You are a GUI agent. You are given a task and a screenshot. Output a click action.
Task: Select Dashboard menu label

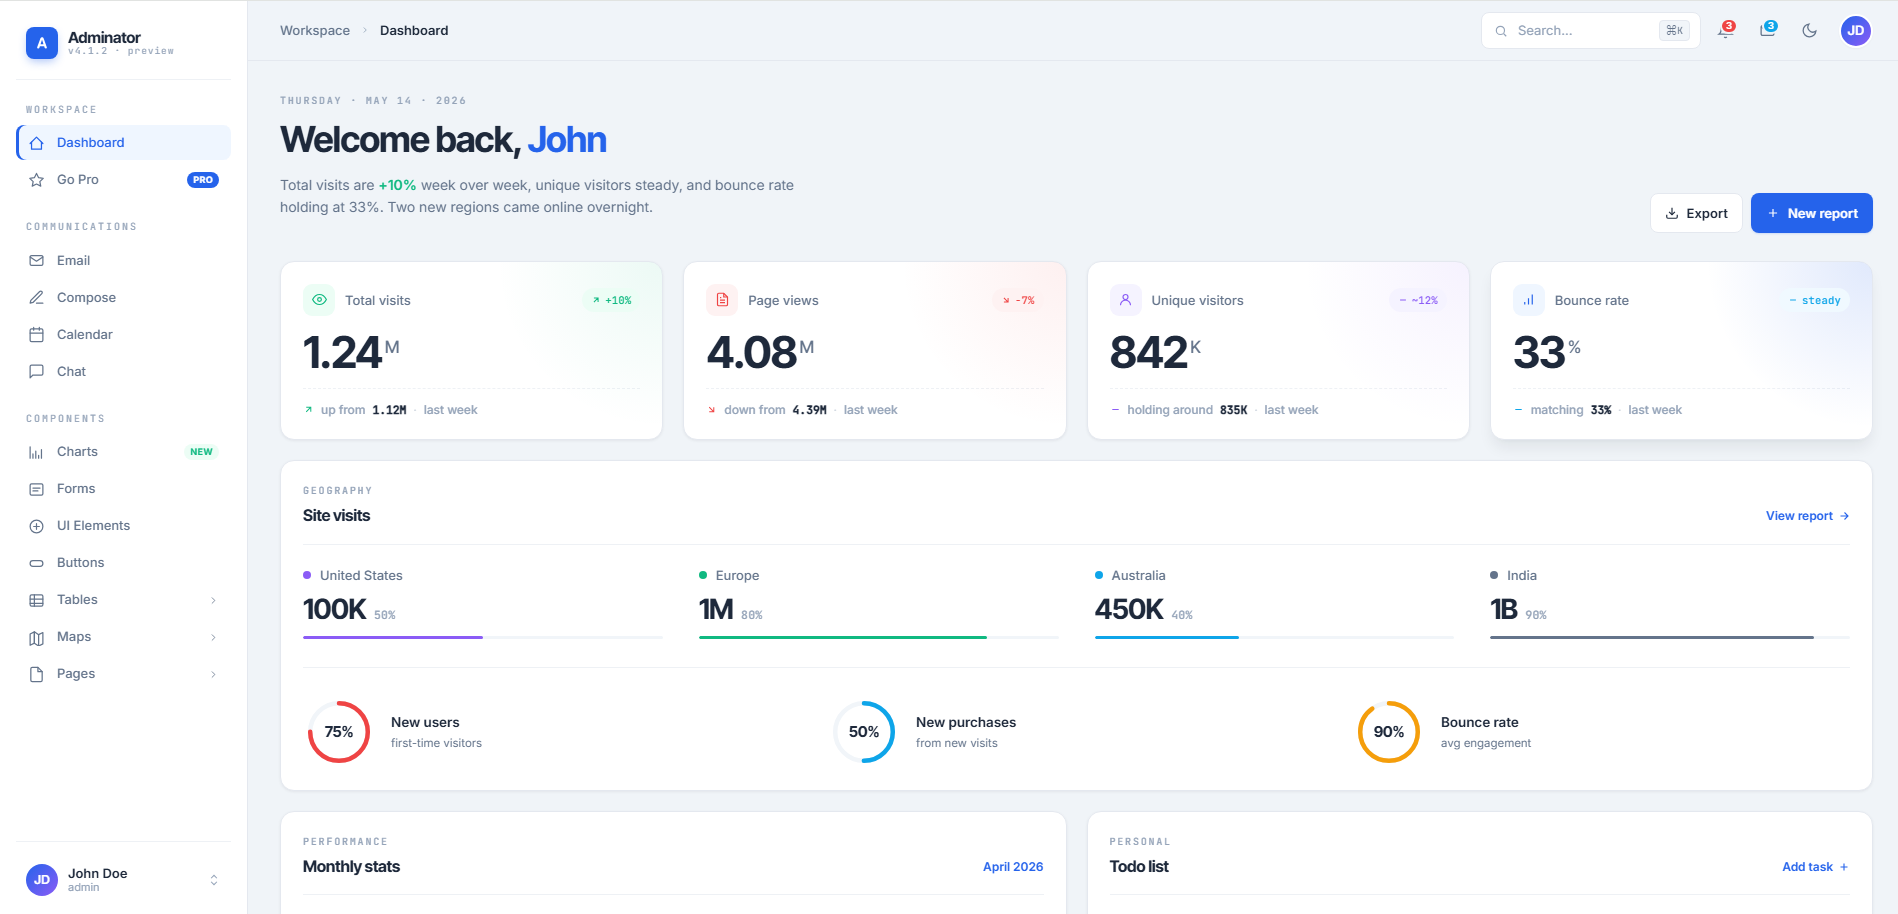pos(91,143)
